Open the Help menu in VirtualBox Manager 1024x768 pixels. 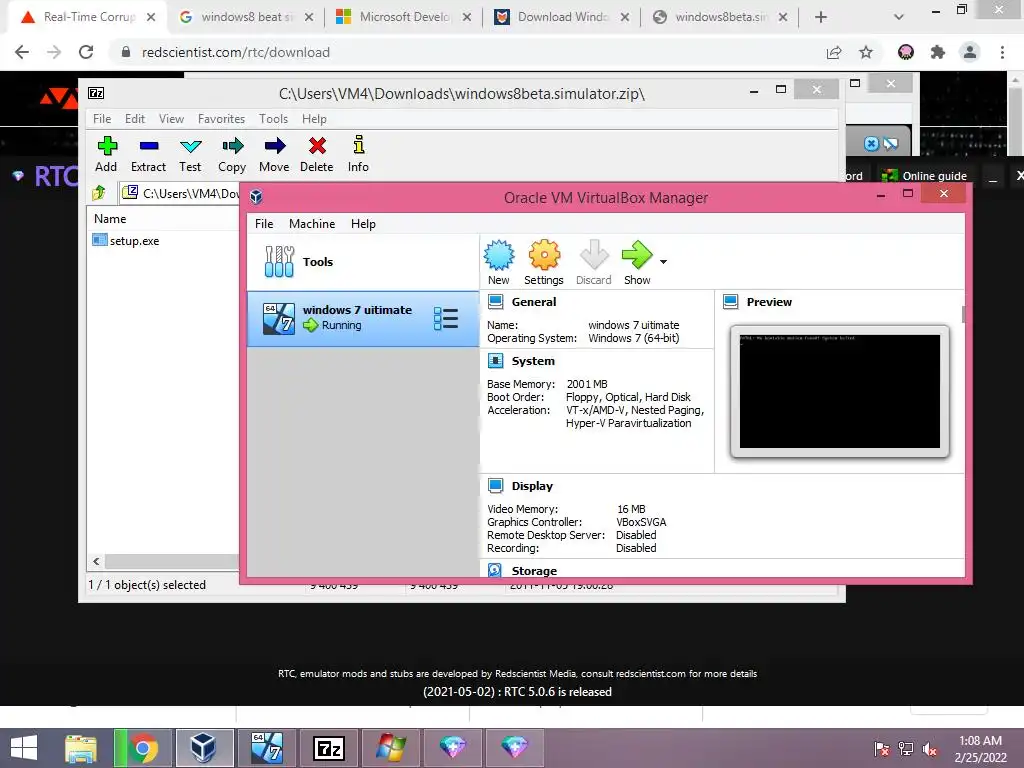363,224
